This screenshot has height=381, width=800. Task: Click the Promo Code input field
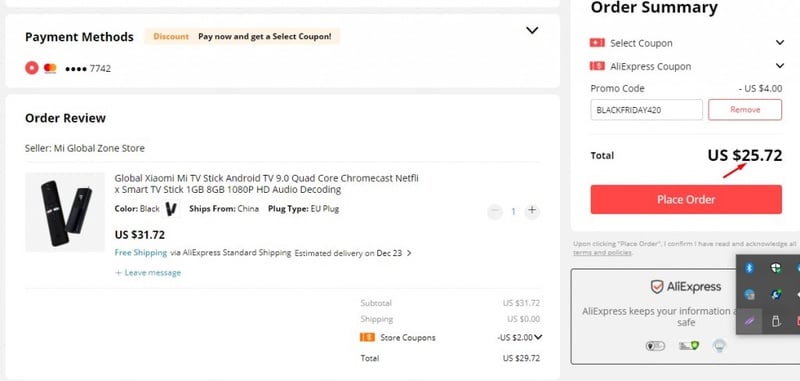pos(646,110)
